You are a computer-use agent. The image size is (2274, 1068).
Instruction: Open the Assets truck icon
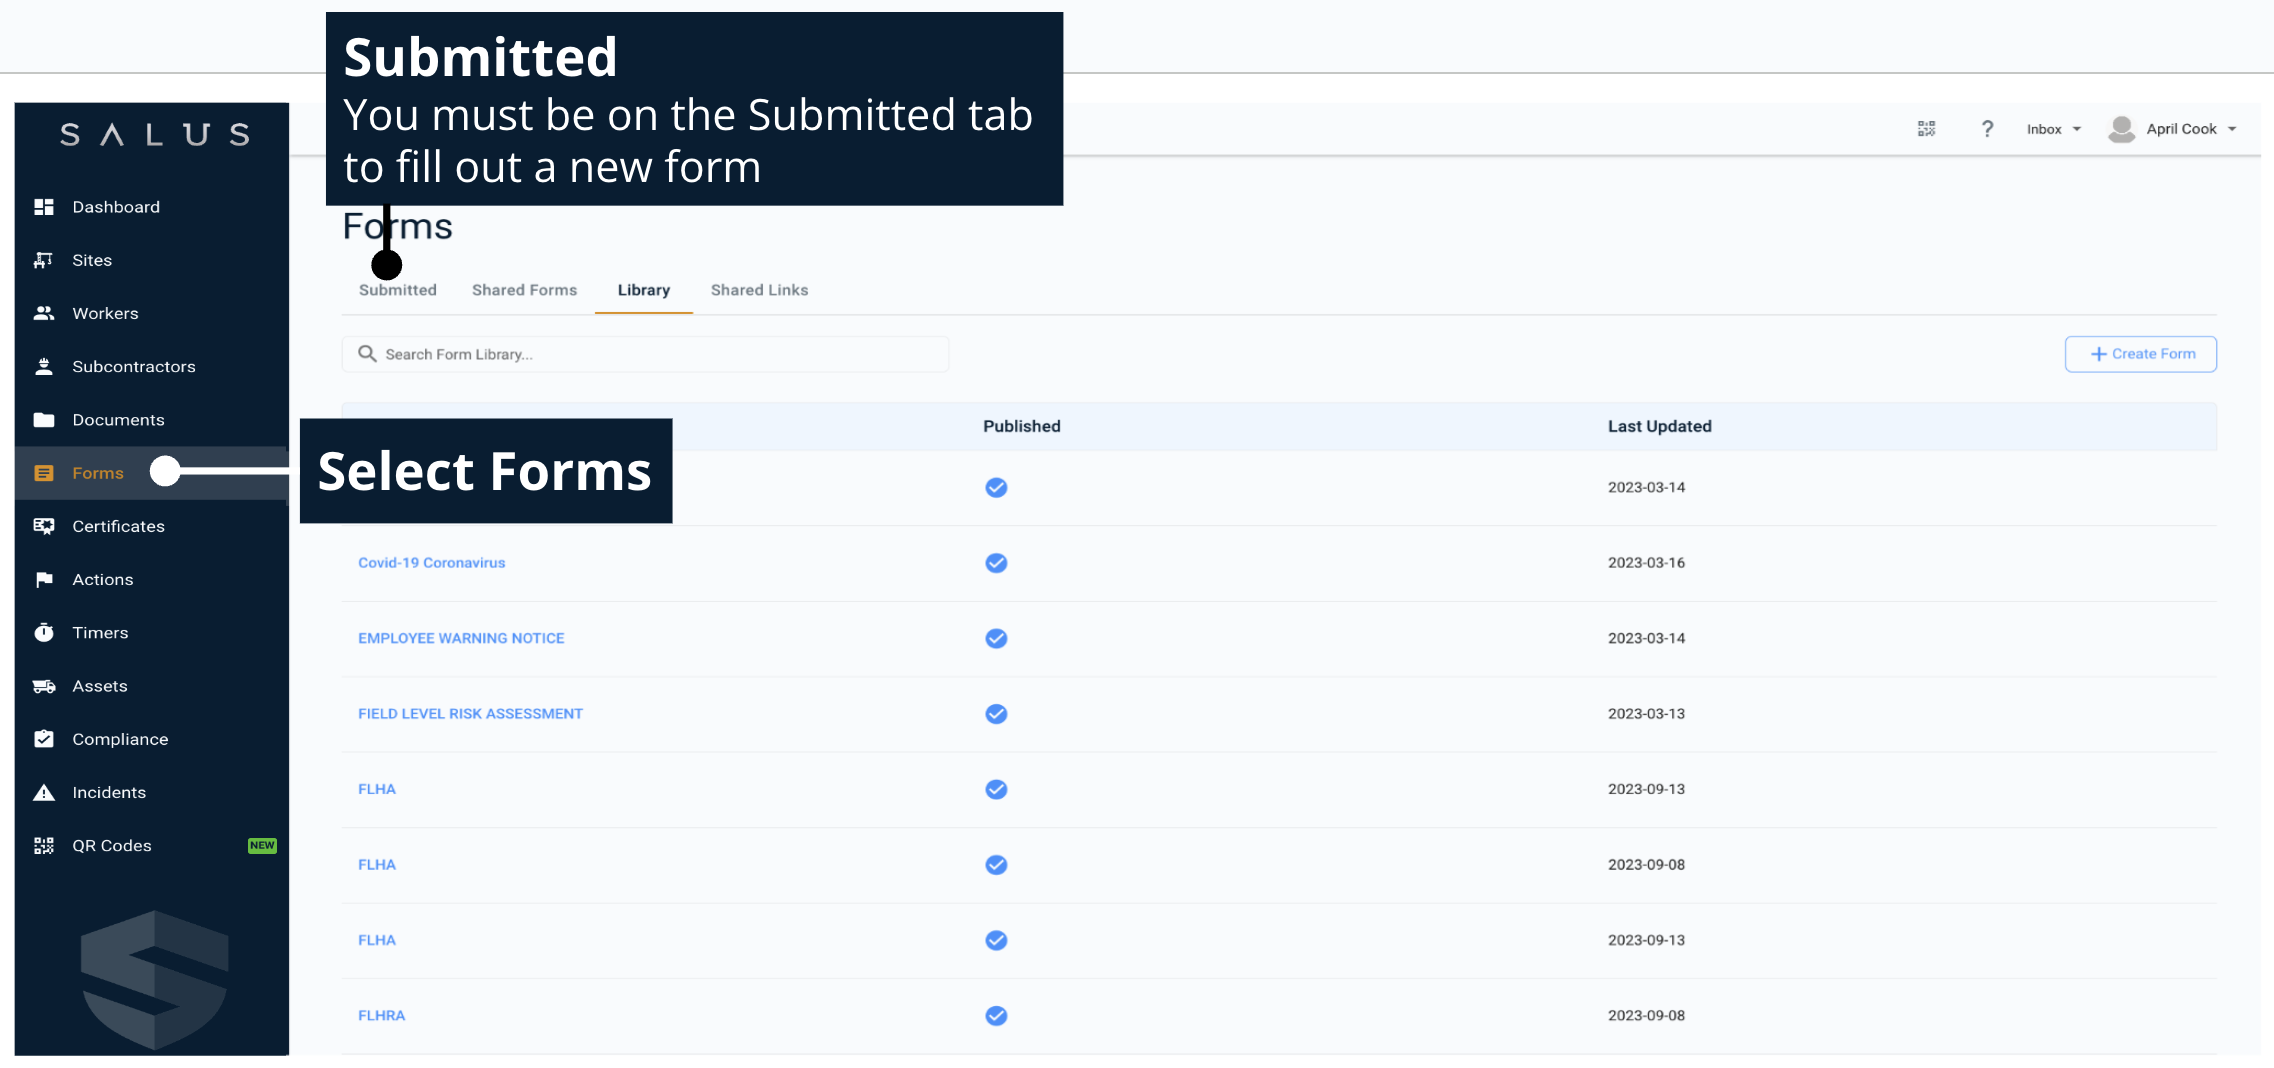click(44, 686)
